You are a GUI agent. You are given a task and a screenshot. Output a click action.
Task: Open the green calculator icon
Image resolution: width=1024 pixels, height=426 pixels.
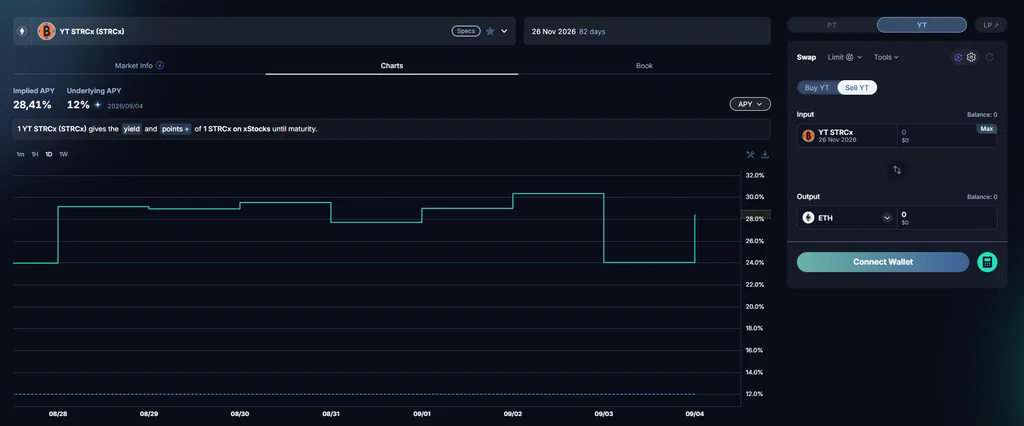(987, 262)
